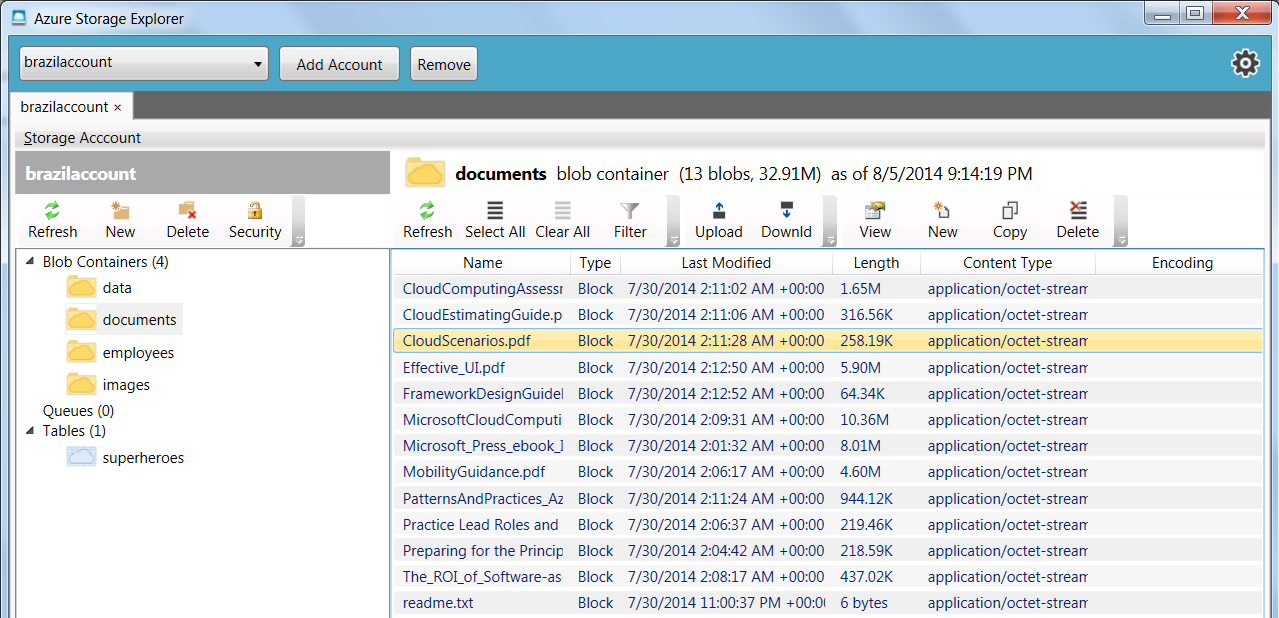The image size is (1279, 618).
Task: Click the large documents container folder icon
Action: tap(425, 173)
